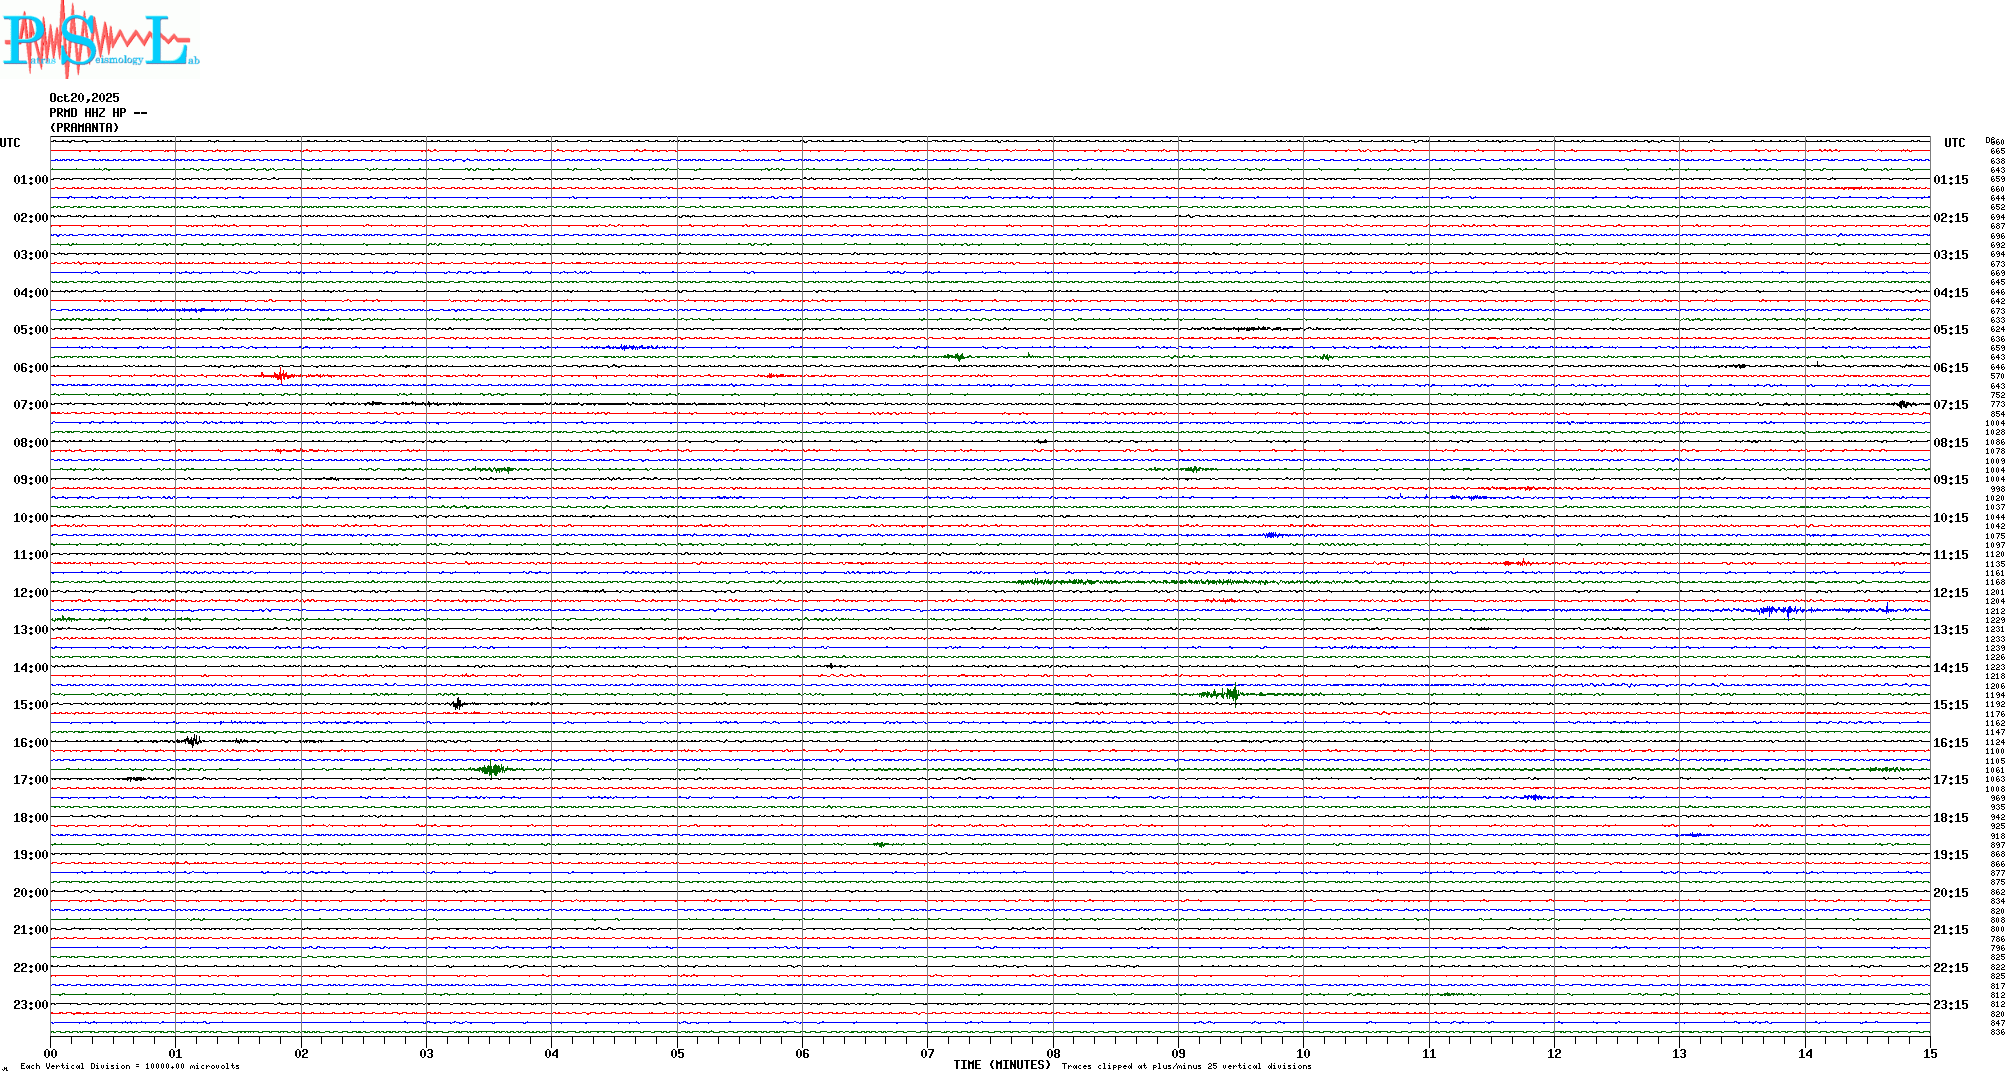Click the left UTC axis label
The height and width of the screenshot is (1080, 2010).
point(10,143)
